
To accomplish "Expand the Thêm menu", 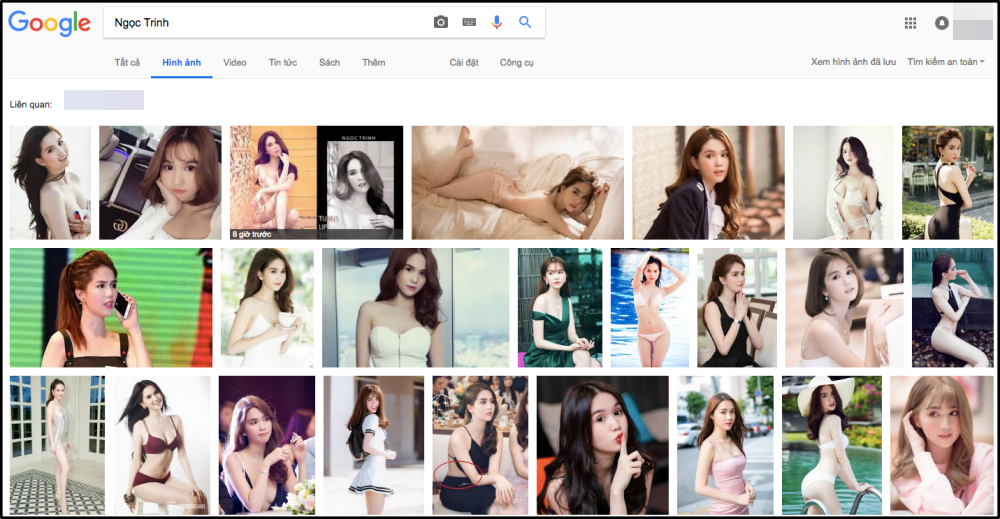I will click(374, 62).
